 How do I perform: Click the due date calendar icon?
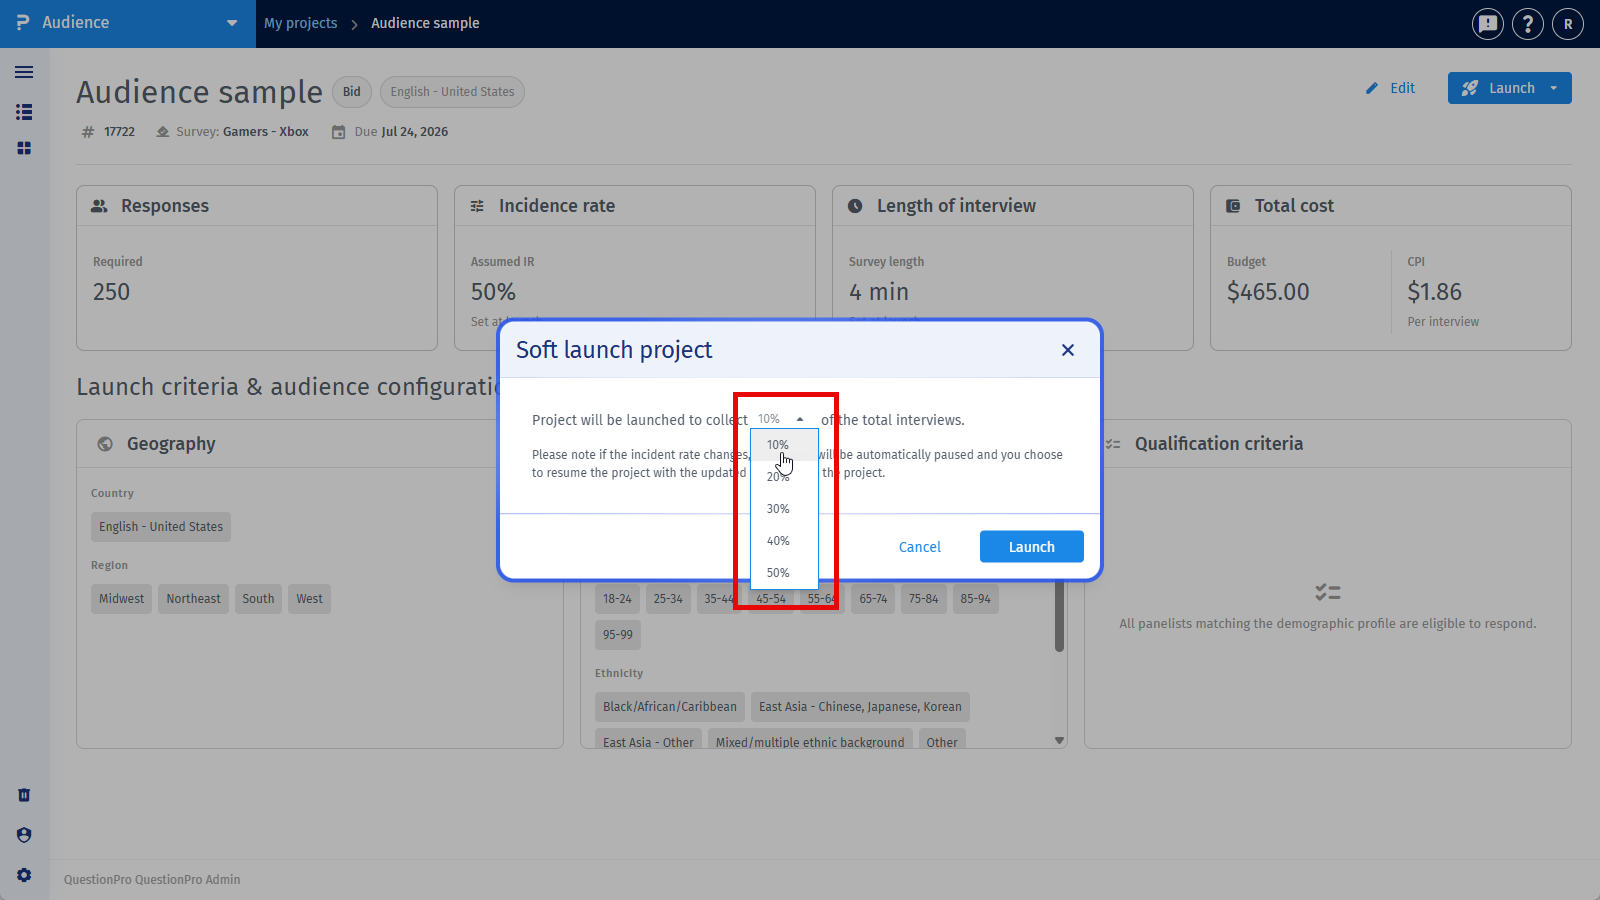click(339, 132)
